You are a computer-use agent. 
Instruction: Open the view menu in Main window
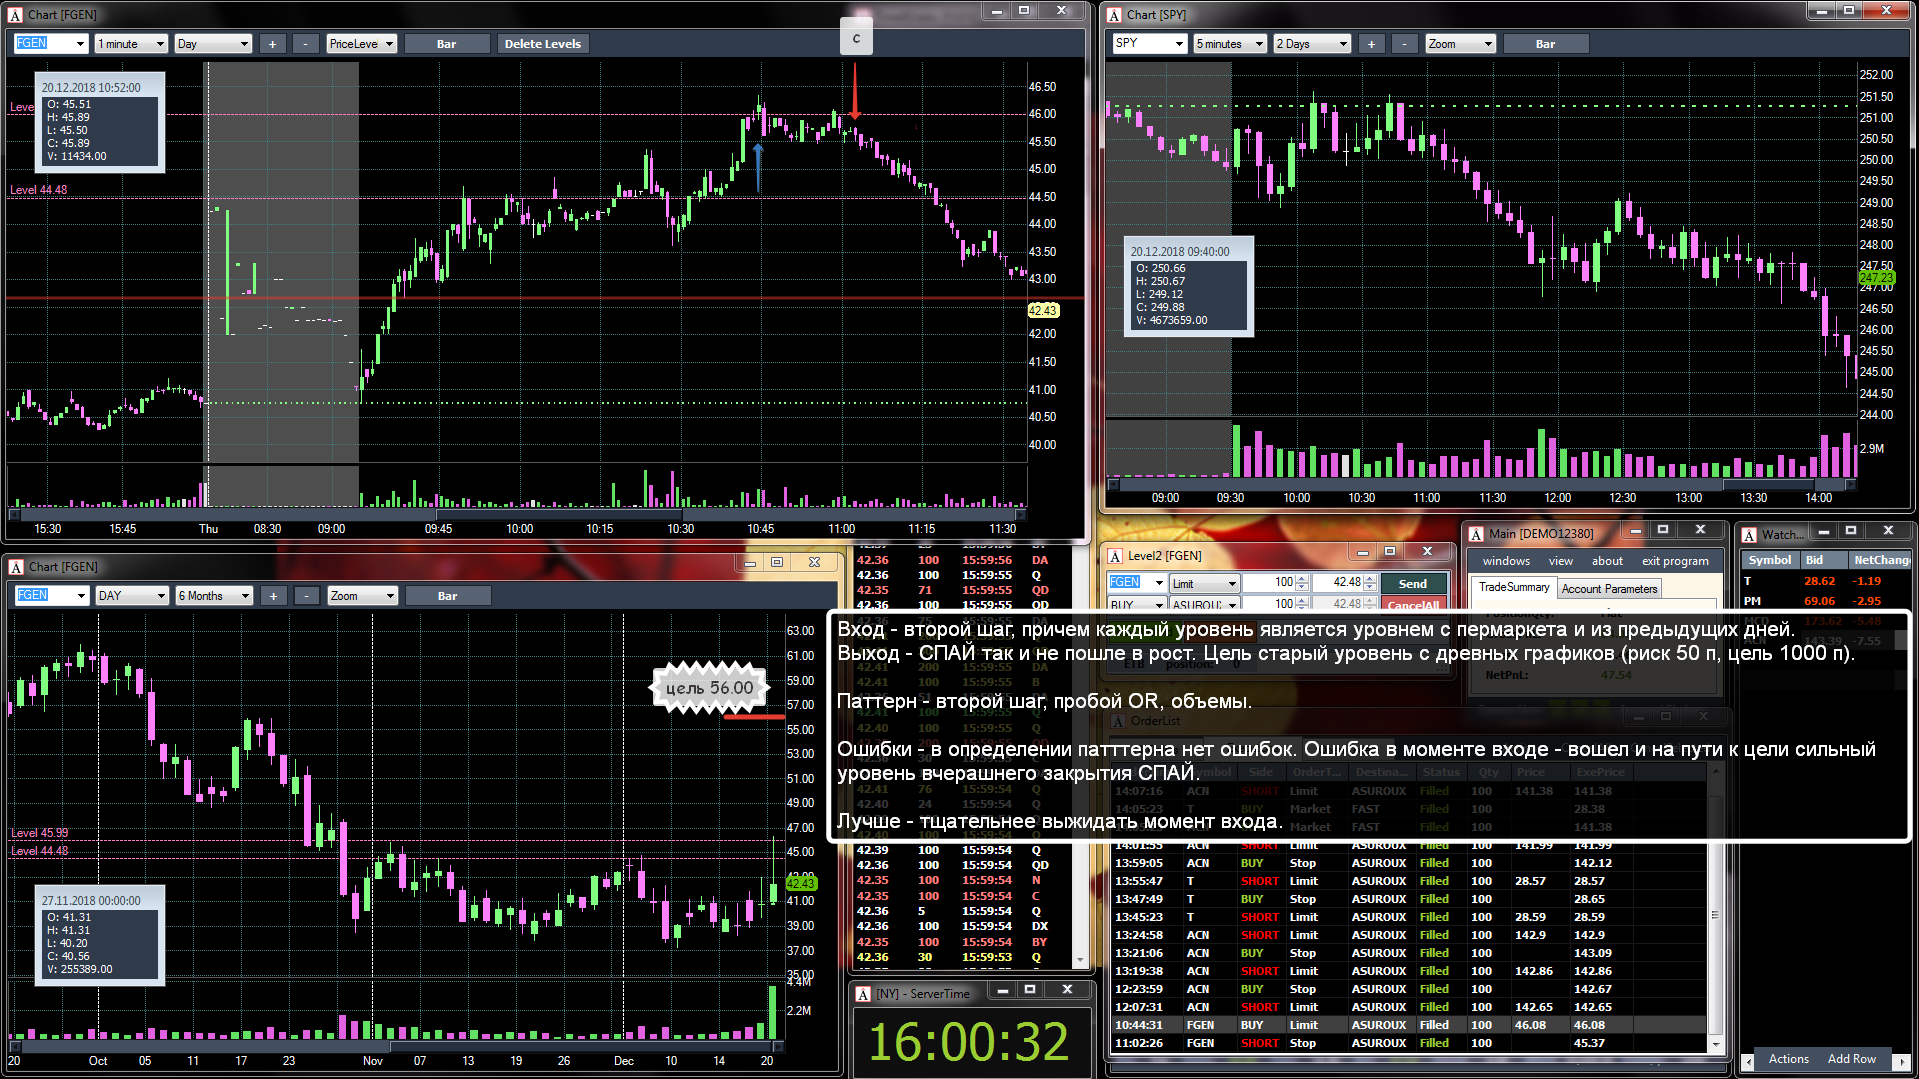click(1561, 561)
